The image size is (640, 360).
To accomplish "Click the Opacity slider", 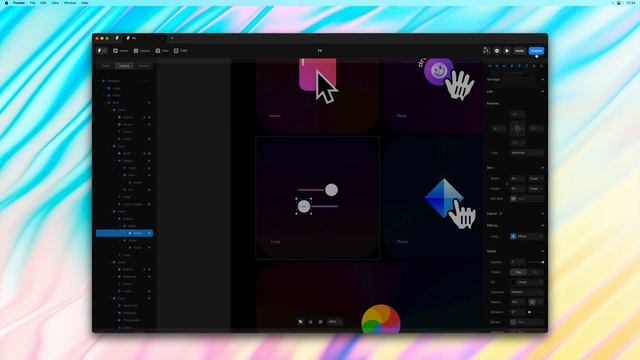I will [536, 262].
